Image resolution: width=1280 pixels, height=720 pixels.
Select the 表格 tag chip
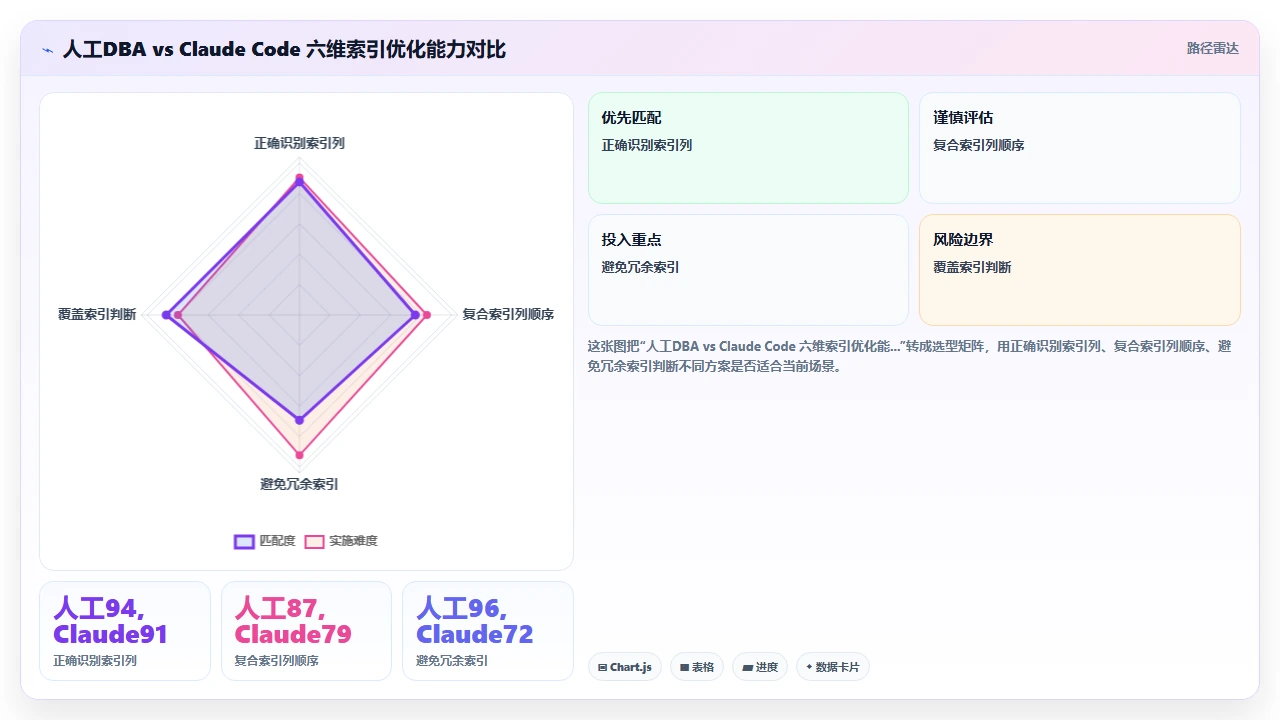697,667
